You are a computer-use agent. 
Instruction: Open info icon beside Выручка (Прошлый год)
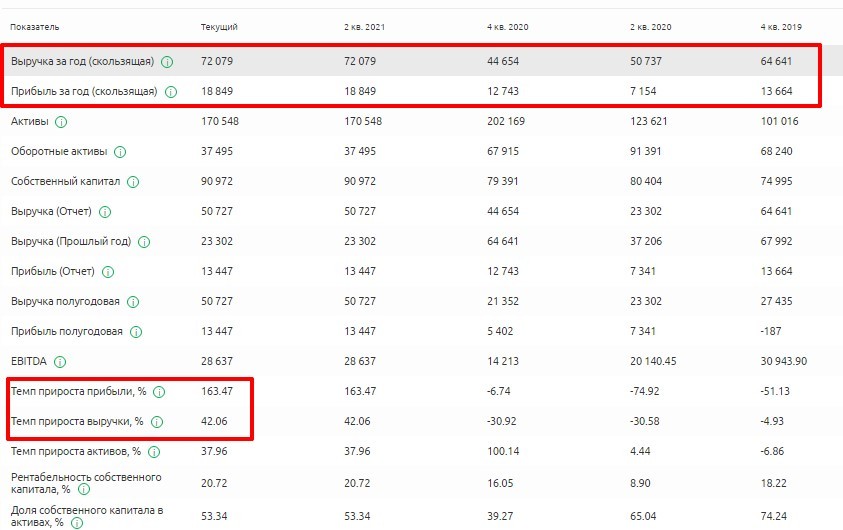143,242
